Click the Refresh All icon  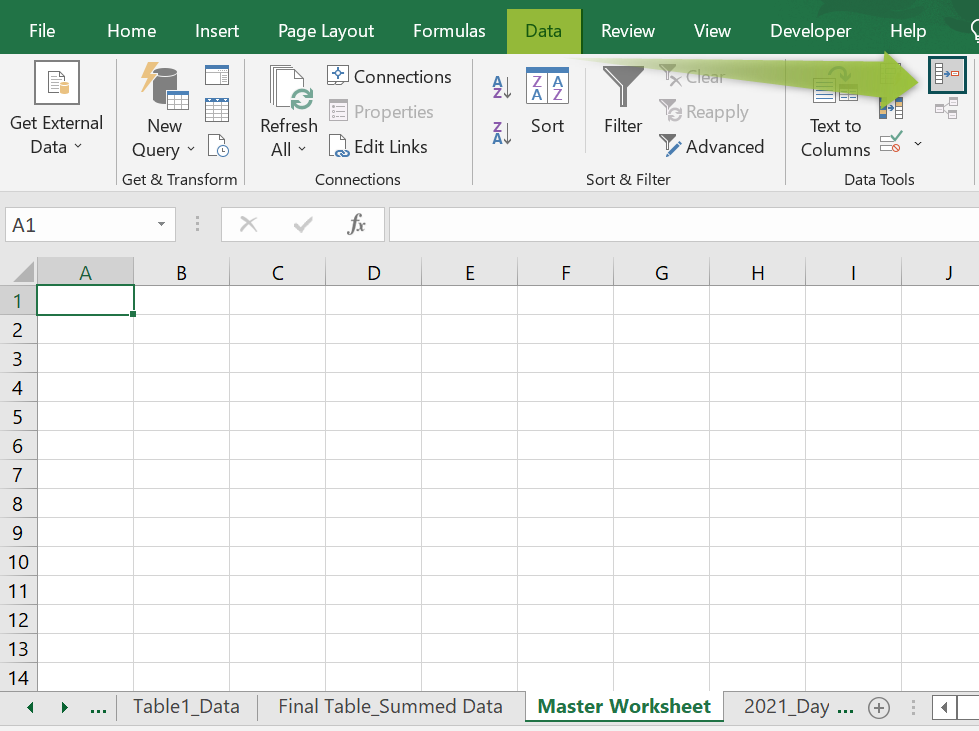pyautogui.click(x=290, y=88)
